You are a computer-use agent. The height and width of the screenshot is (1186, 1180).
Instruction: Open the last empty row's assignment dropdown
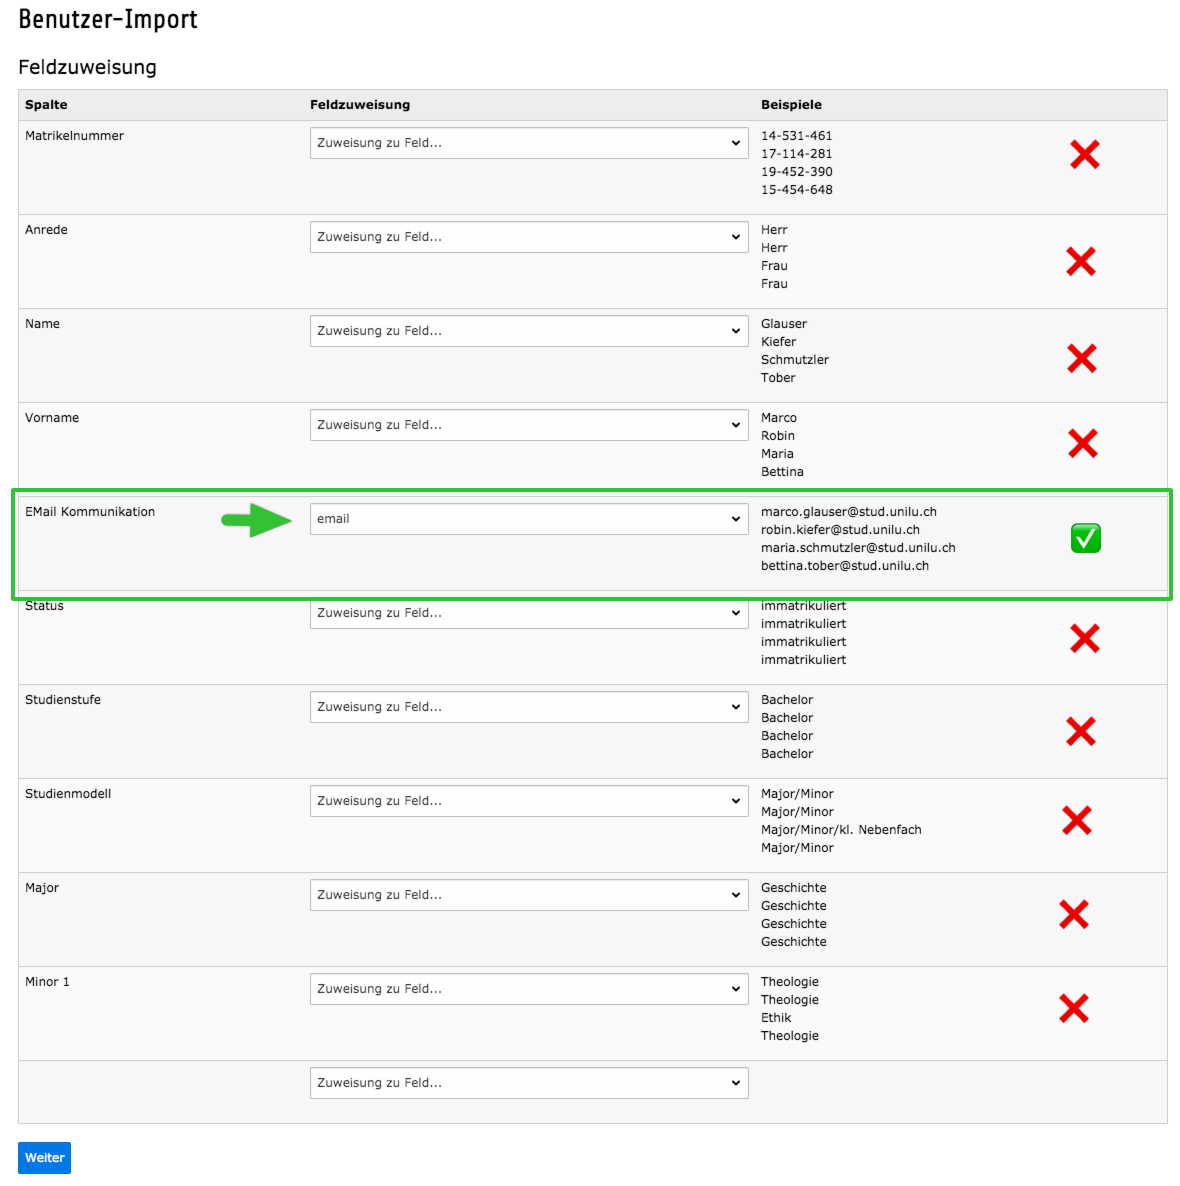click(x=529, y=1083)
